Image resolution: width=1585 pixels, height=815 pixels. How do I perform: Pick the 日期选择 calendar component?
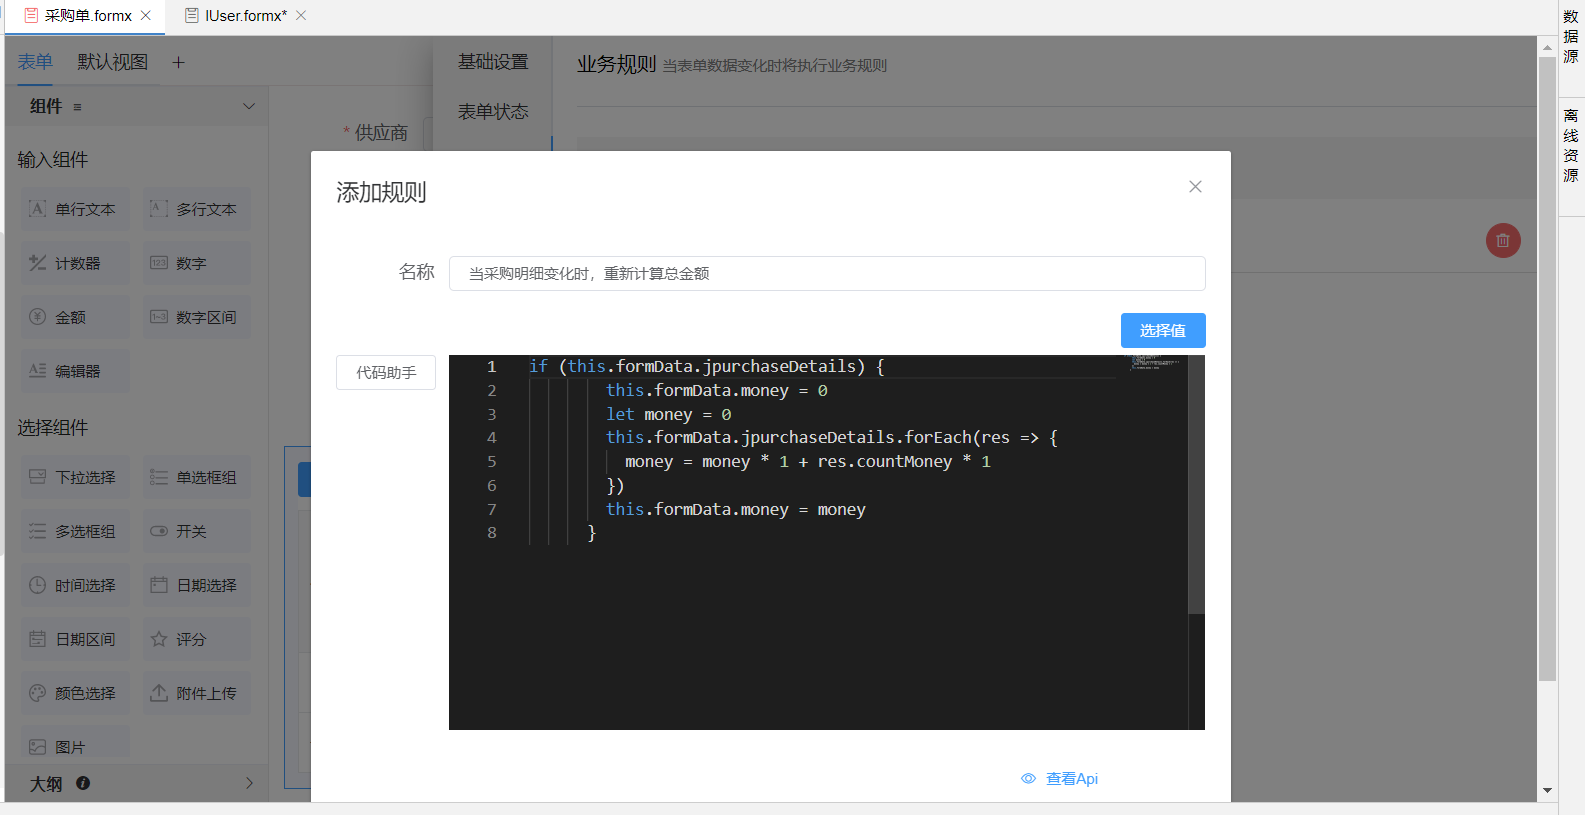point(196,586)
